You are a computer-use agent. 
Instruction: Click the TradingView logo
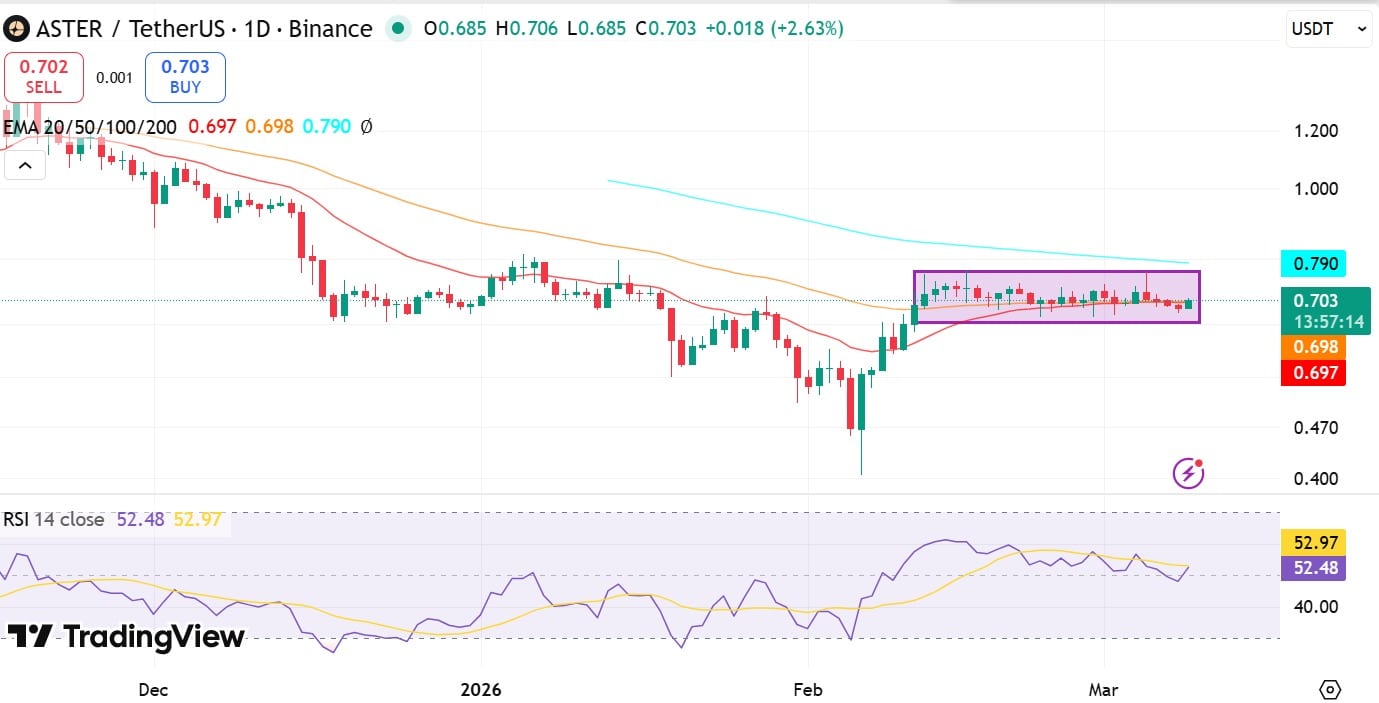pos(125,637)
